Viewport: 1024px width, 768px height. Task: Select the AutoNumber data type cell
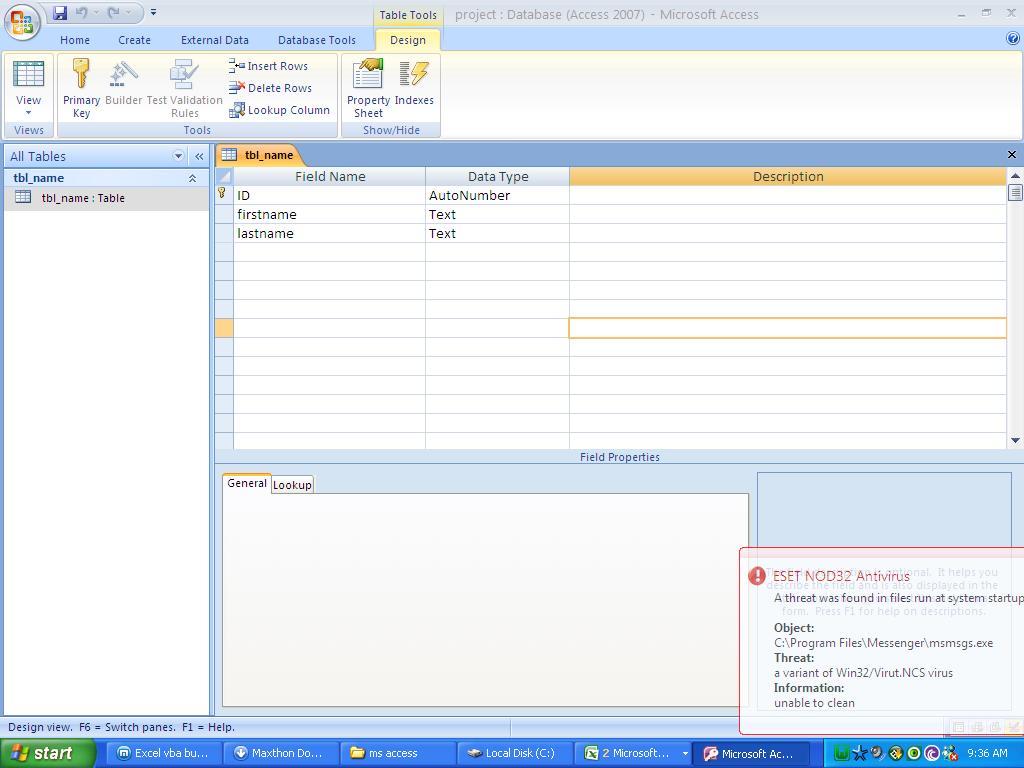pos(497,195)
